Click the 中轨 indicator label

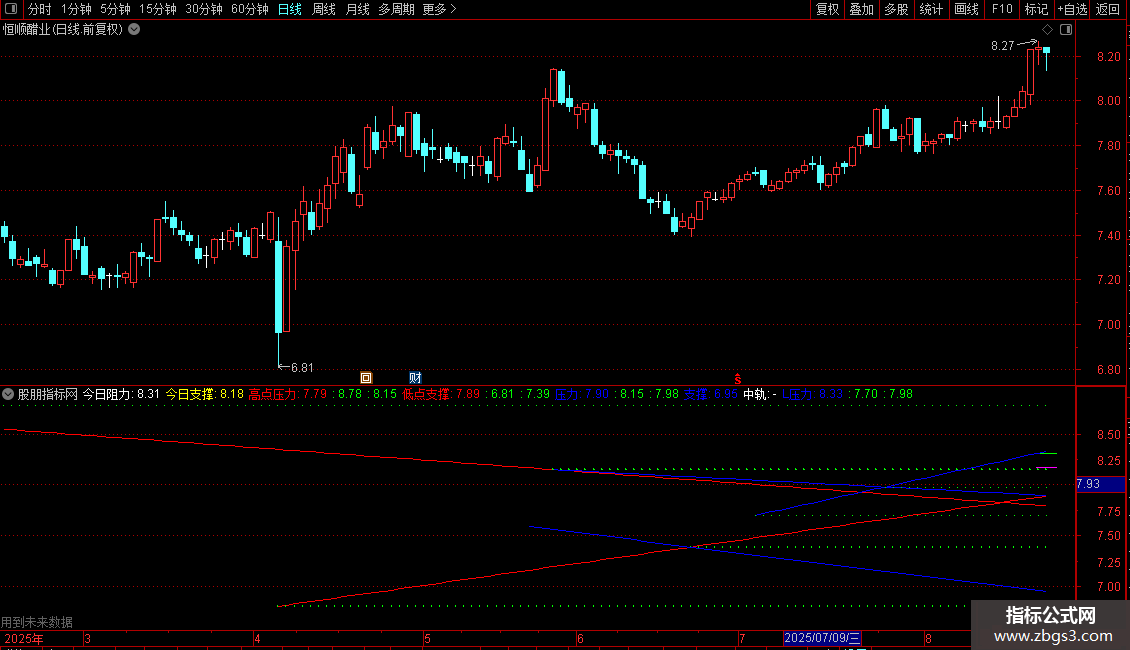click(x=756, y=394)
